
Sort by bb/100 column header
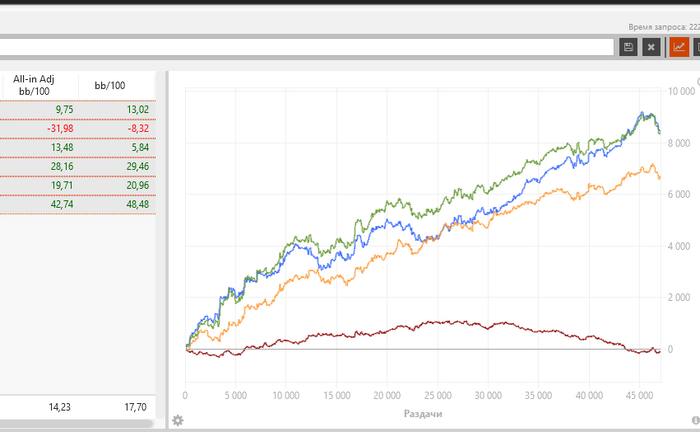[x=110, y=85]
